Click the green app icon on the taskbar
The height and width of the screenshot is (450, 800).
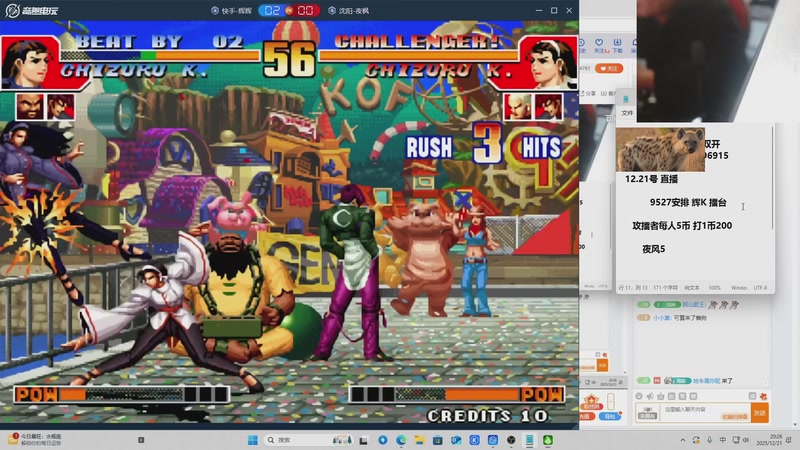click(x=548, y=440)
